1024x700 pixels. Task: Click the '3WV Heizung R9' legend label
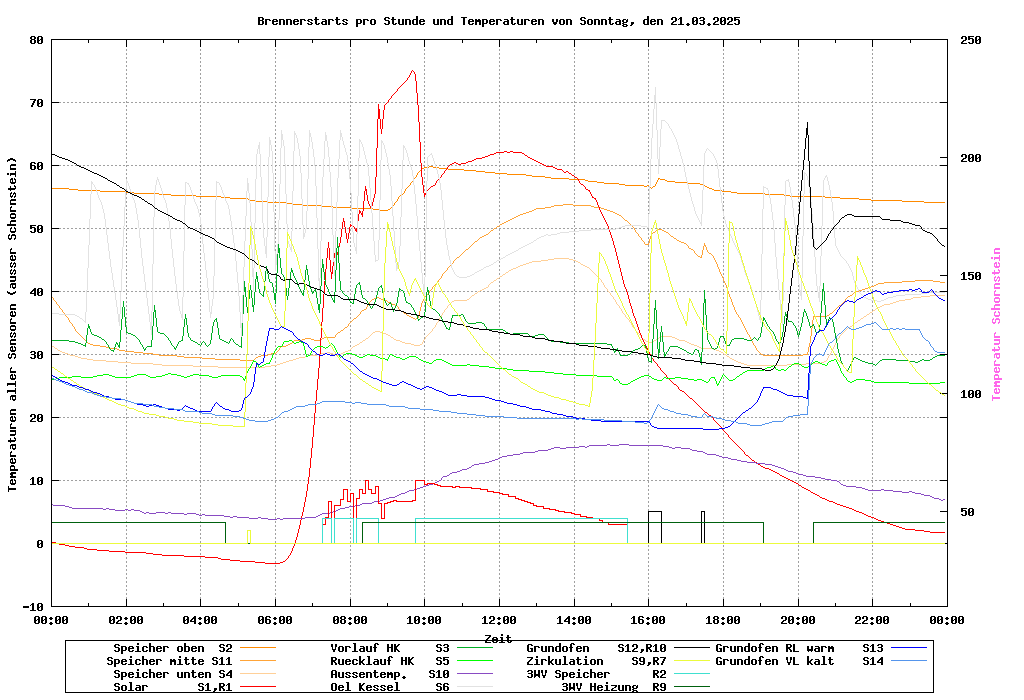(x=613, y=687)
